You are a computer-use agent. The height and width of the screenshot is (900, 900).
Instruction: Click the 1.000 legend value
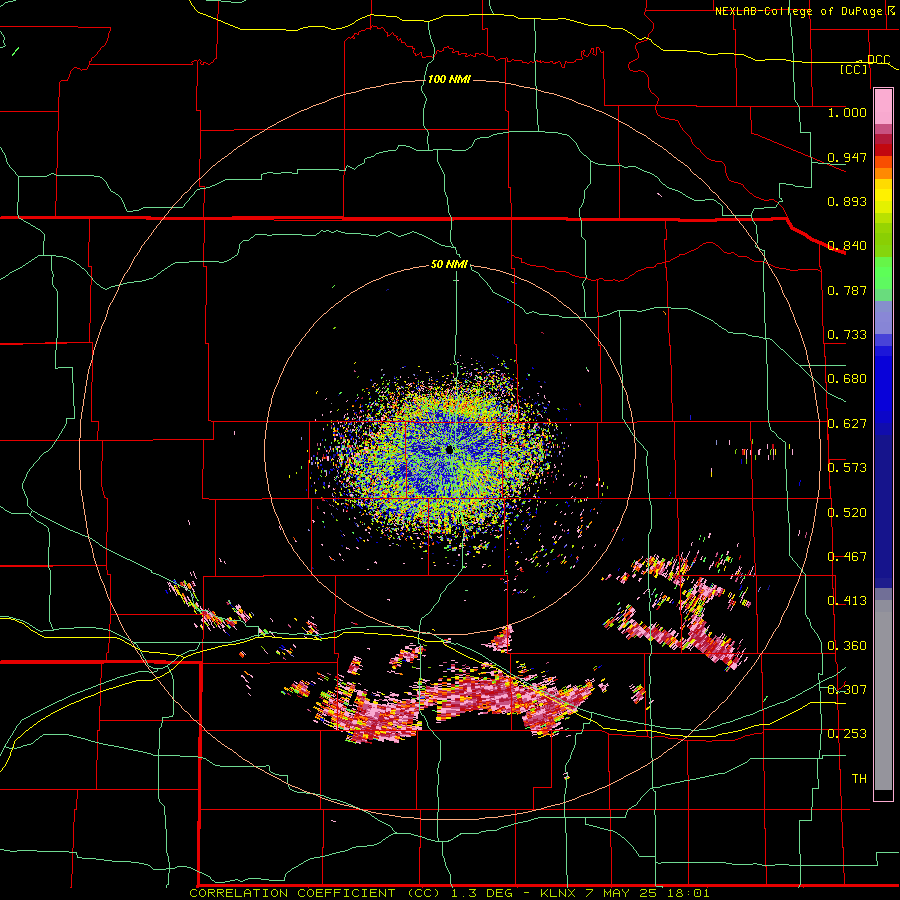pyautogui.click(x=847, y=112)
